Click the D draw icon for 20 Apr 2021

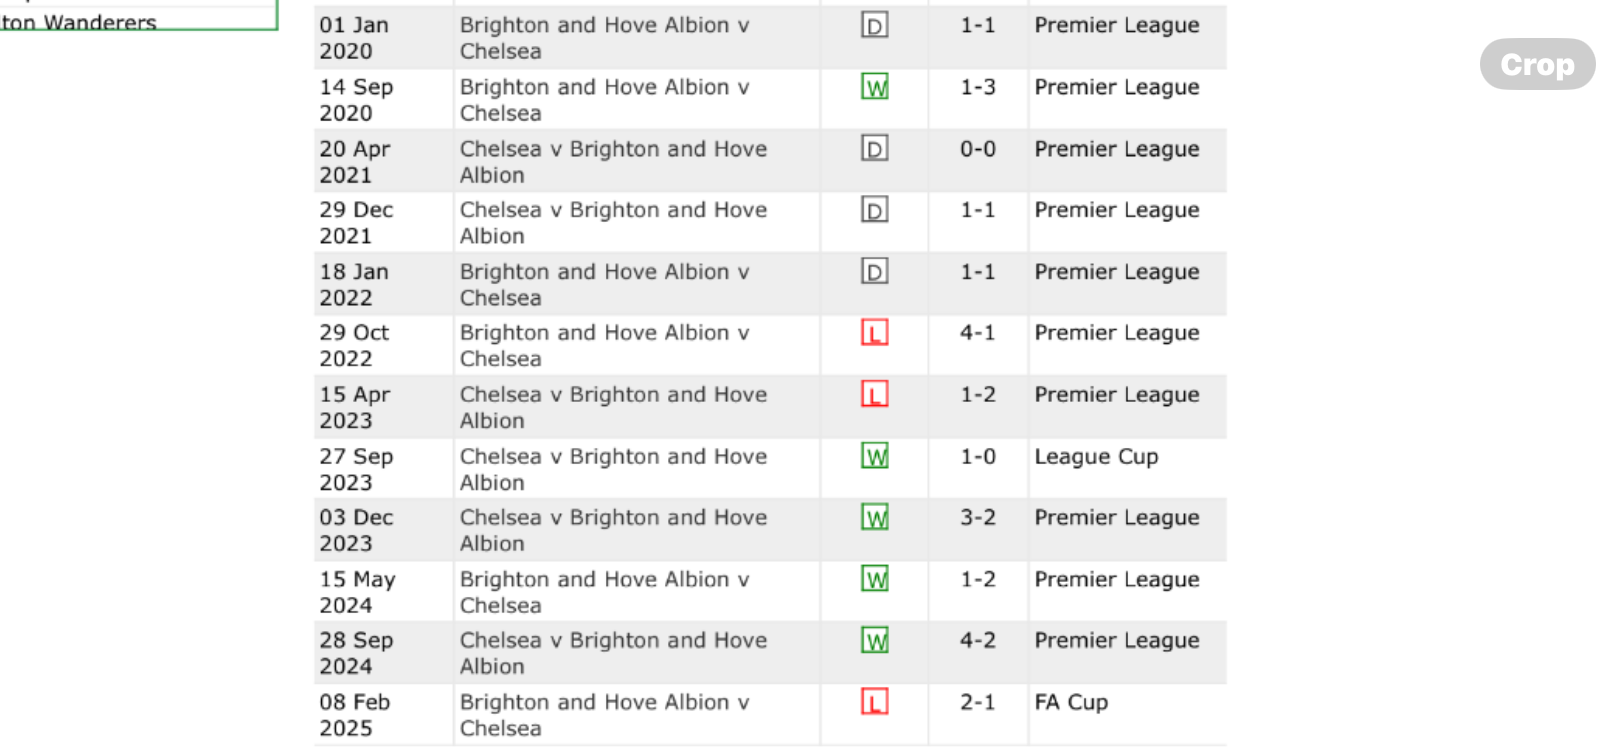click(875, 149)
